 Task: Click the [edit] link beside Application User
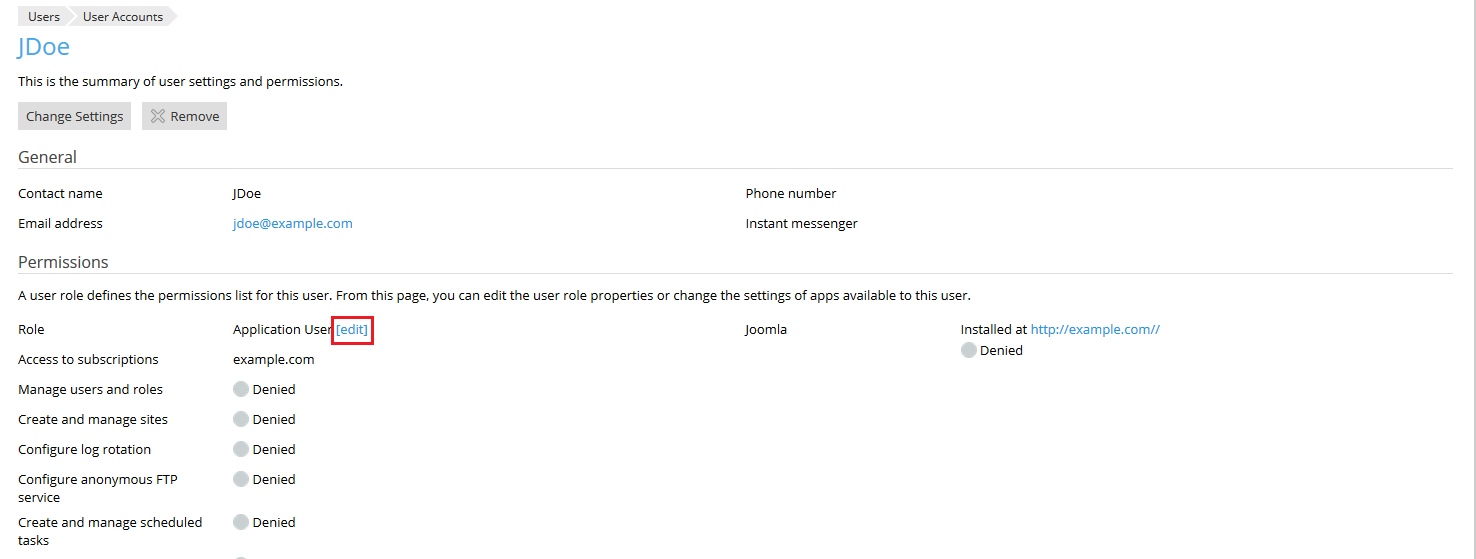[x=352, y=329]
